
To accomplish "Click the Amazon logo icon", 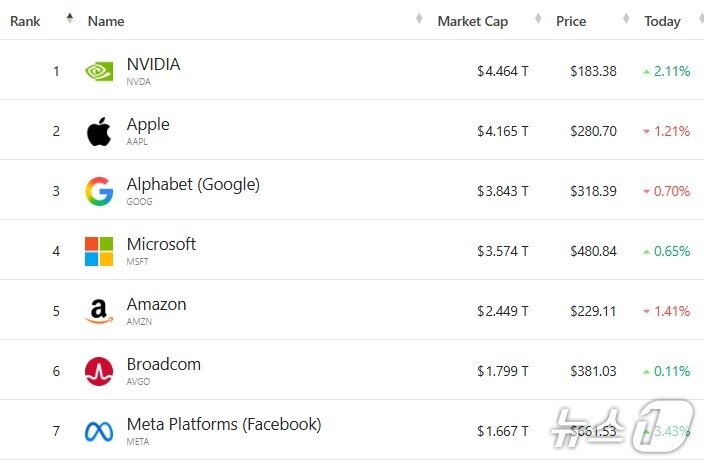I will tap(99, 311).
